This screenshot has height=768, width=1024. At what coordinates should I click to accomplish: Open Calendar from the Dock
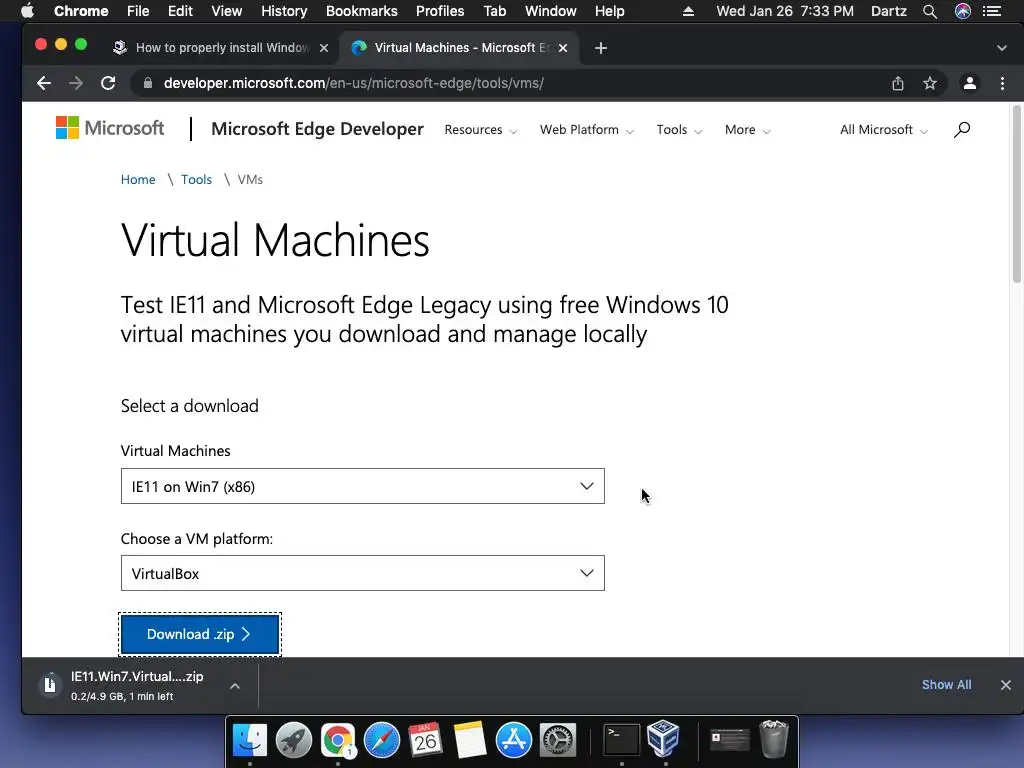point(426,740)
